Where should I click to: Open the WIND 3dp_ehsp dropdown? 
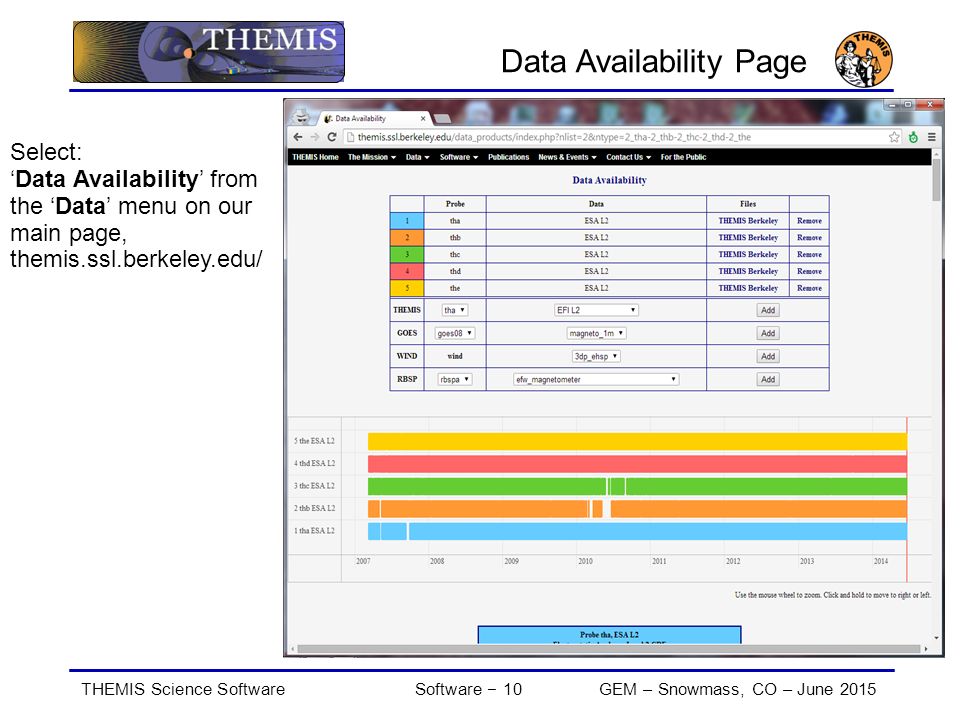[x=596, y=356]
